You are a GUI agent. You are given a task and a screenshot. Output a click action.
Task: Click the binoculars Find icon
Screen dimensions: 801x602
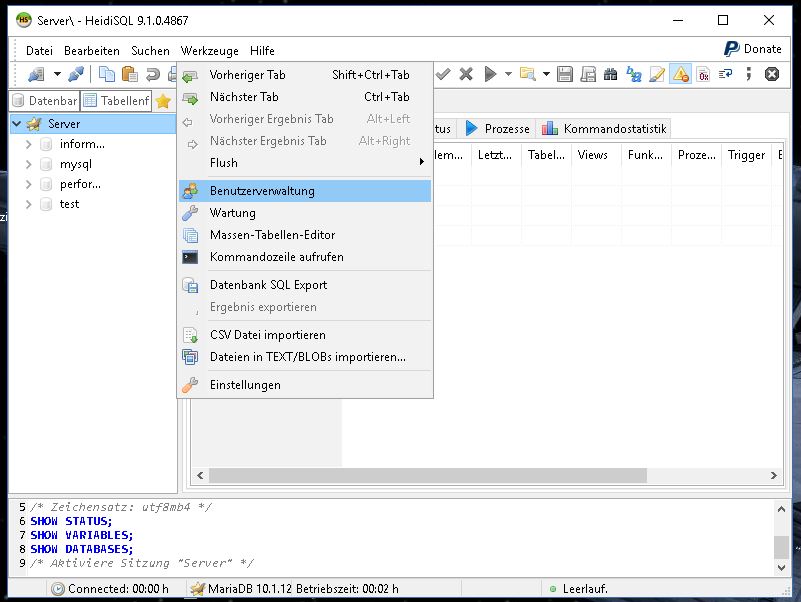coord(610,75)
